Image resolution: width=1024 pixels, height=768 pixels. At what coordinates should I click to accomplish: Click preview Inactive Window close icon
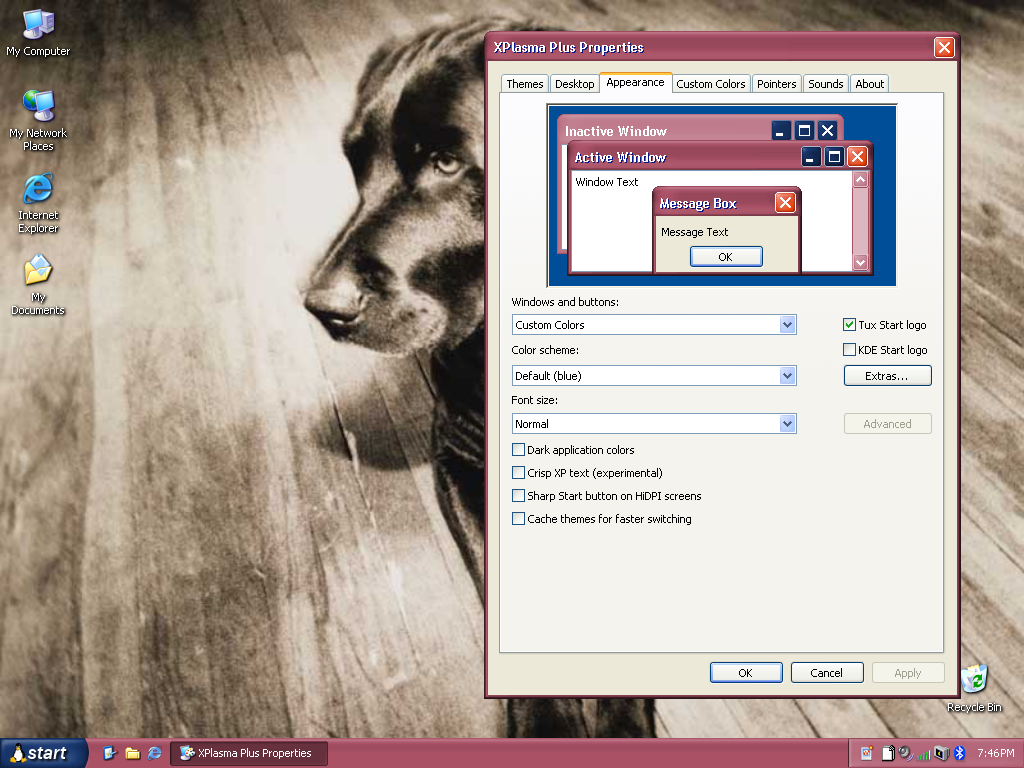click(827, 131)
